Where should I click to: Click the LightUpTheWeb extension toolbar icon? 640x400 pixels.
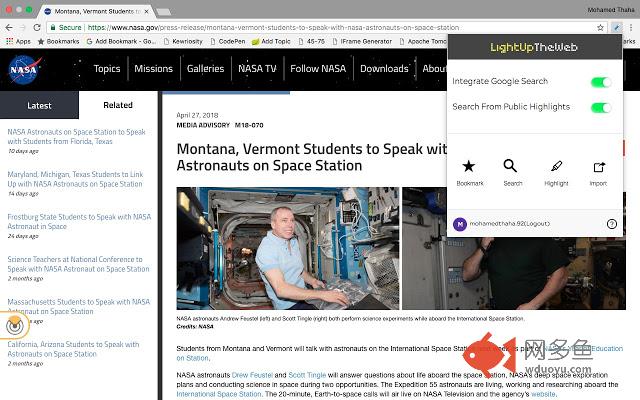click(616, 28)
